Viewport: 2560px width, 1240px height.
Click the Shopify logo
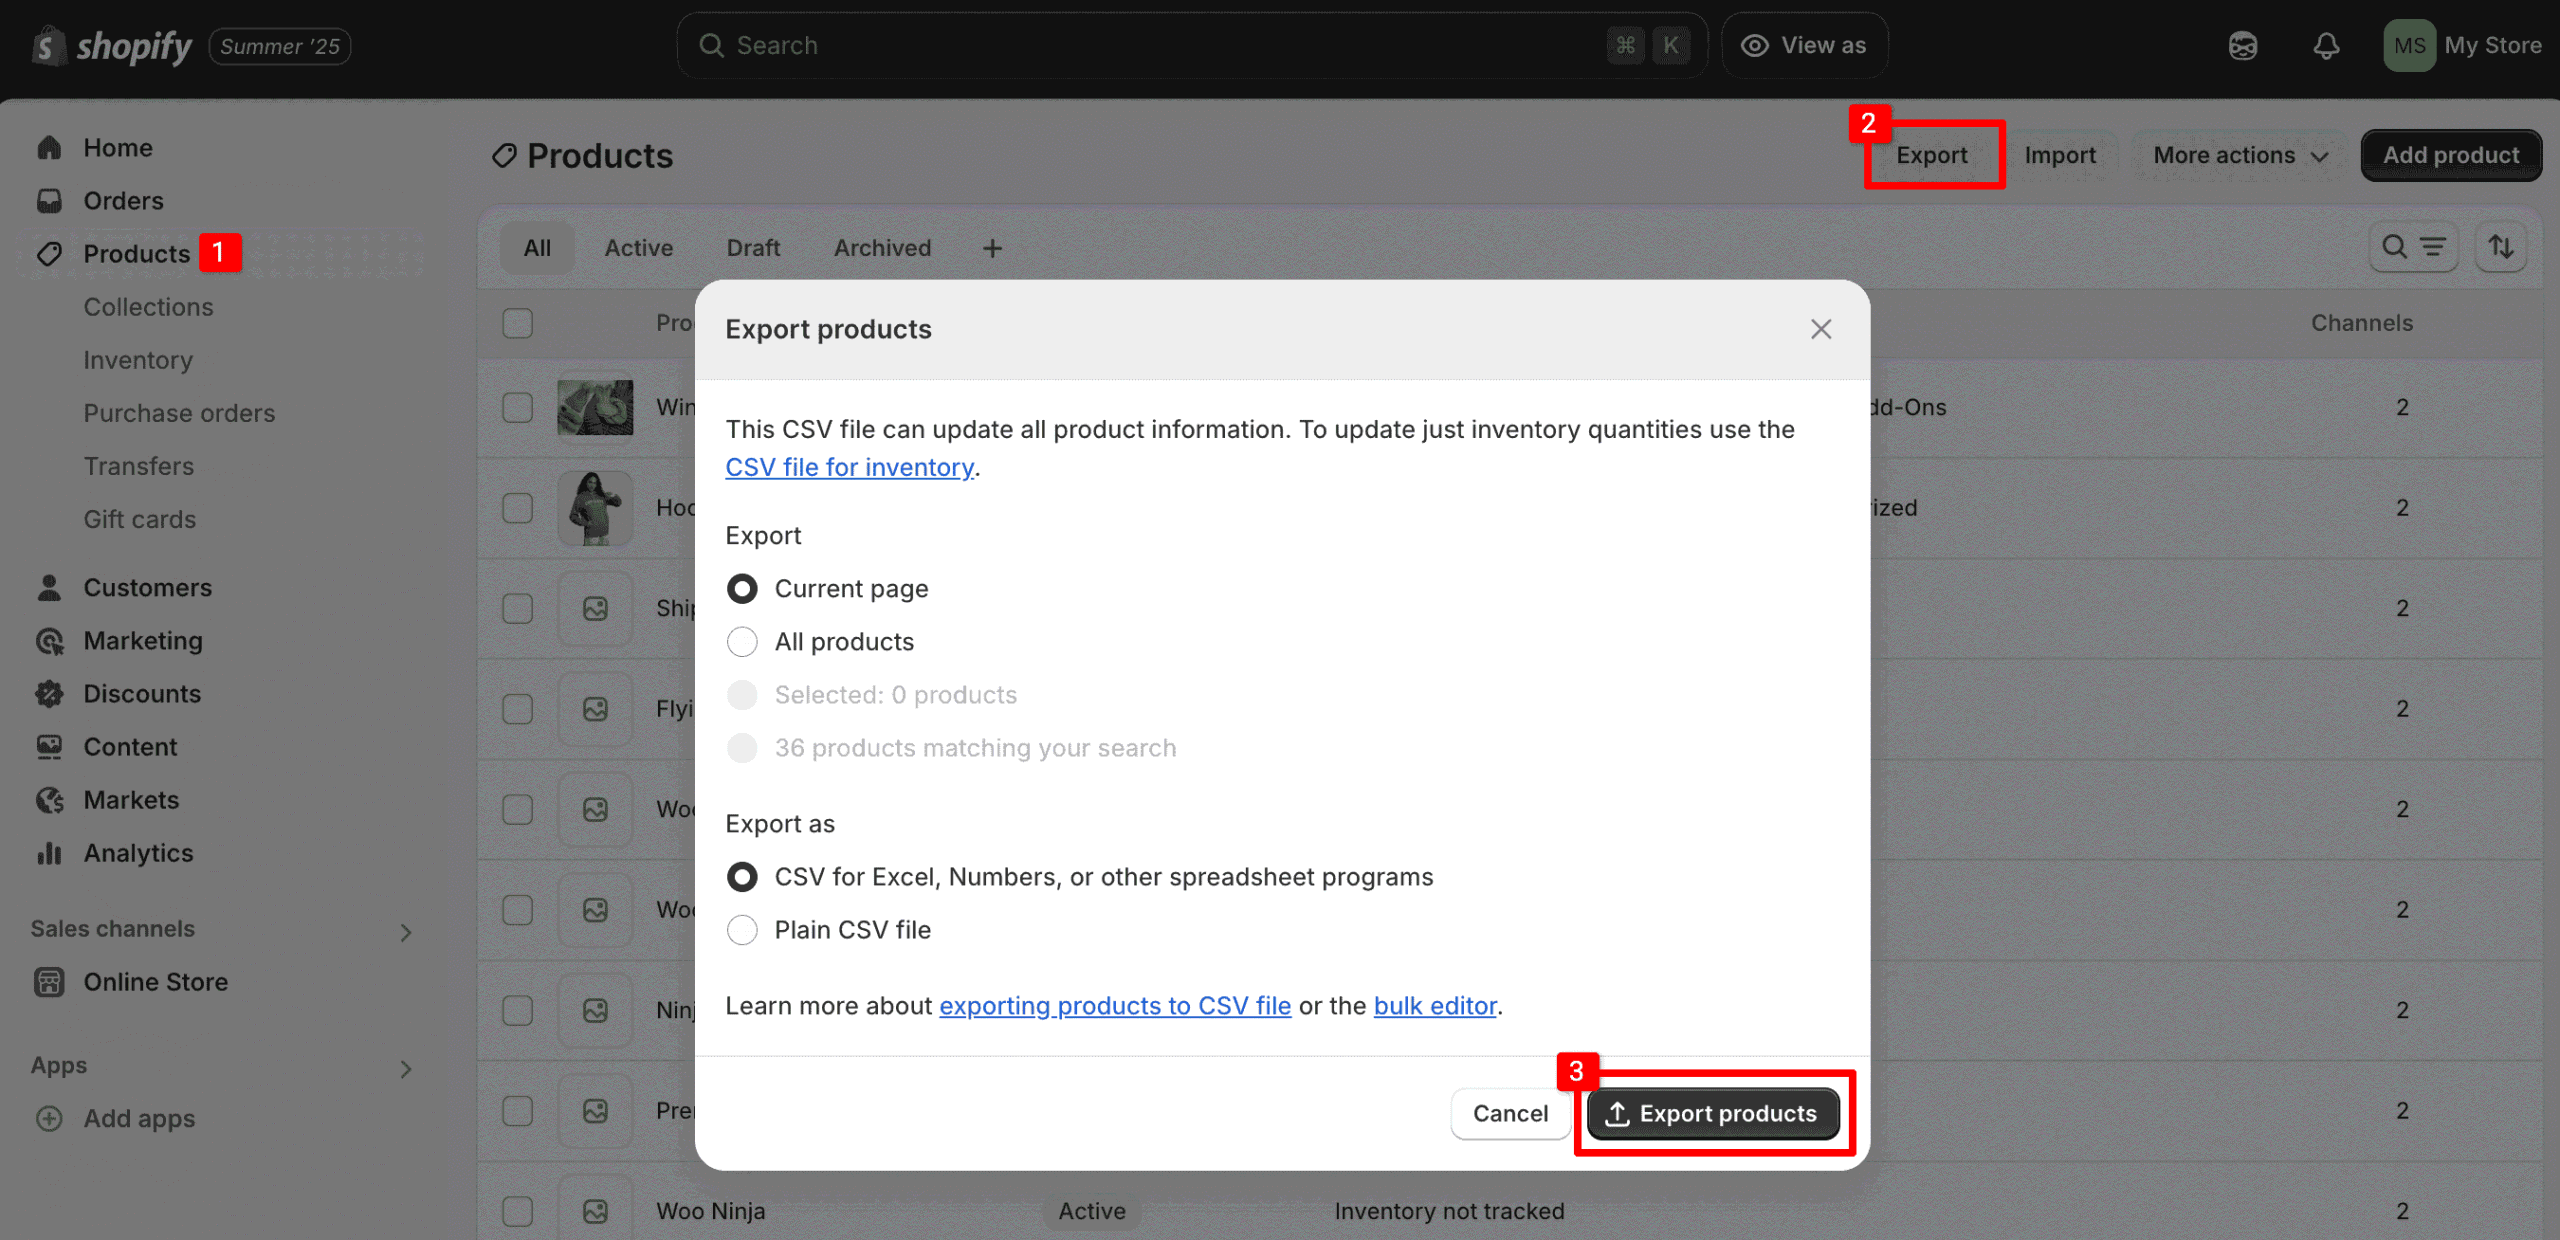(x=111, y=46)
